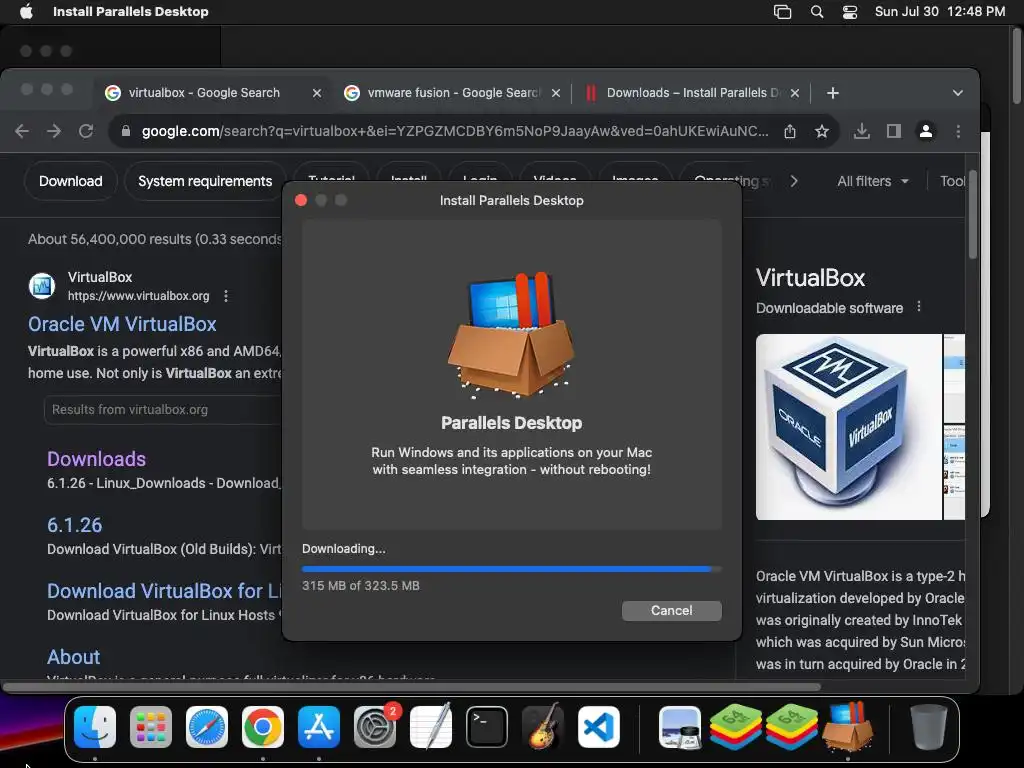Open Chrome downloads icon

[x=861, y=131]
